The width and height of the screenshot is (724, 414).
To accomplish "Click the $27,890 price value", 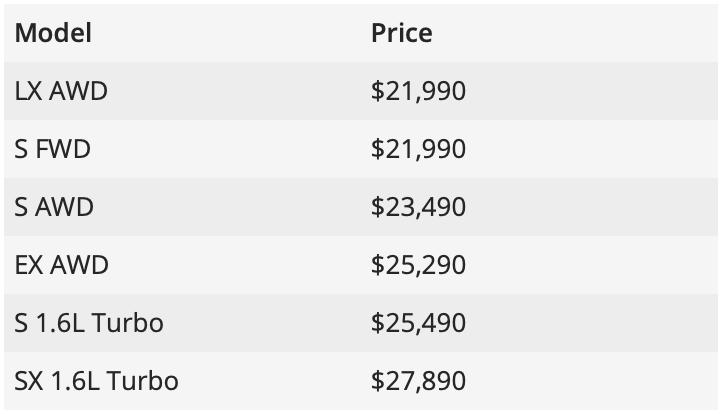I will 418,382.
